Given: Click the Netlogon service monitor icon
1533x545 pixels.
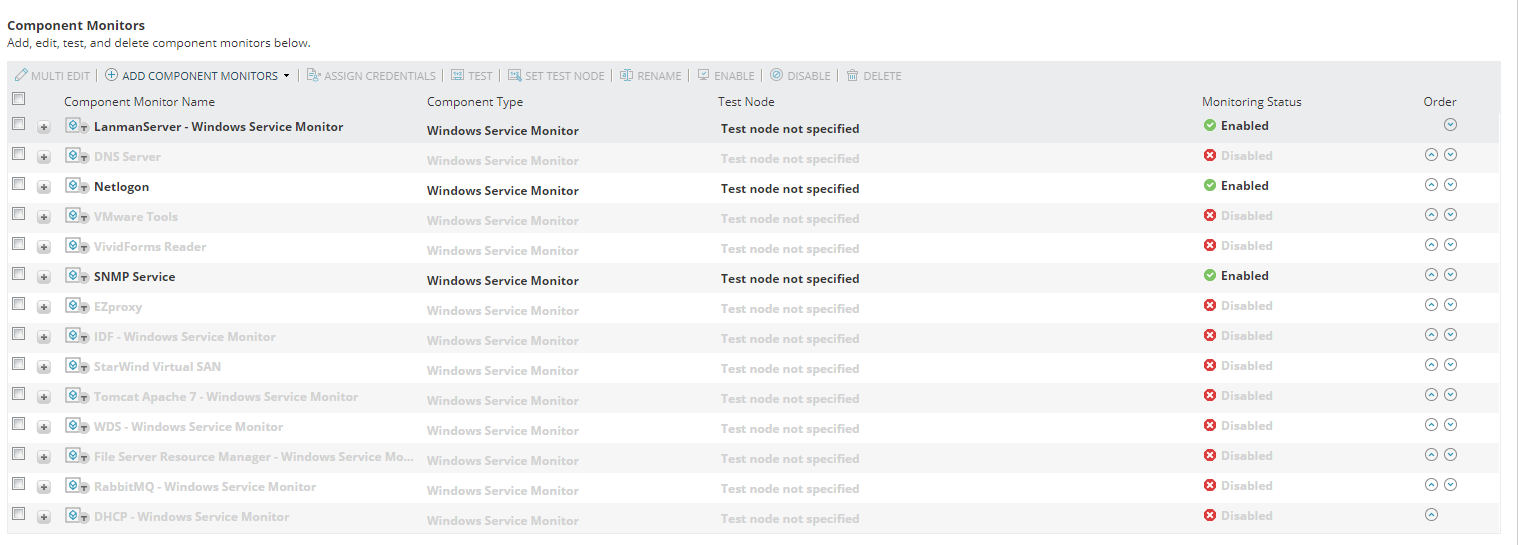Looking at the screenshot, I should tap(77, 186).
